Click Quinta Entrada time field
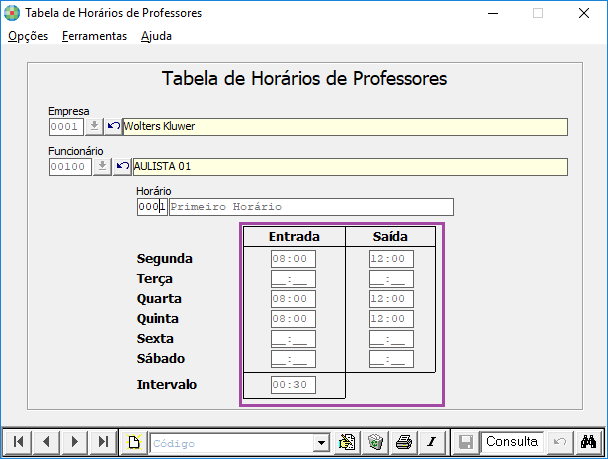 294,319
